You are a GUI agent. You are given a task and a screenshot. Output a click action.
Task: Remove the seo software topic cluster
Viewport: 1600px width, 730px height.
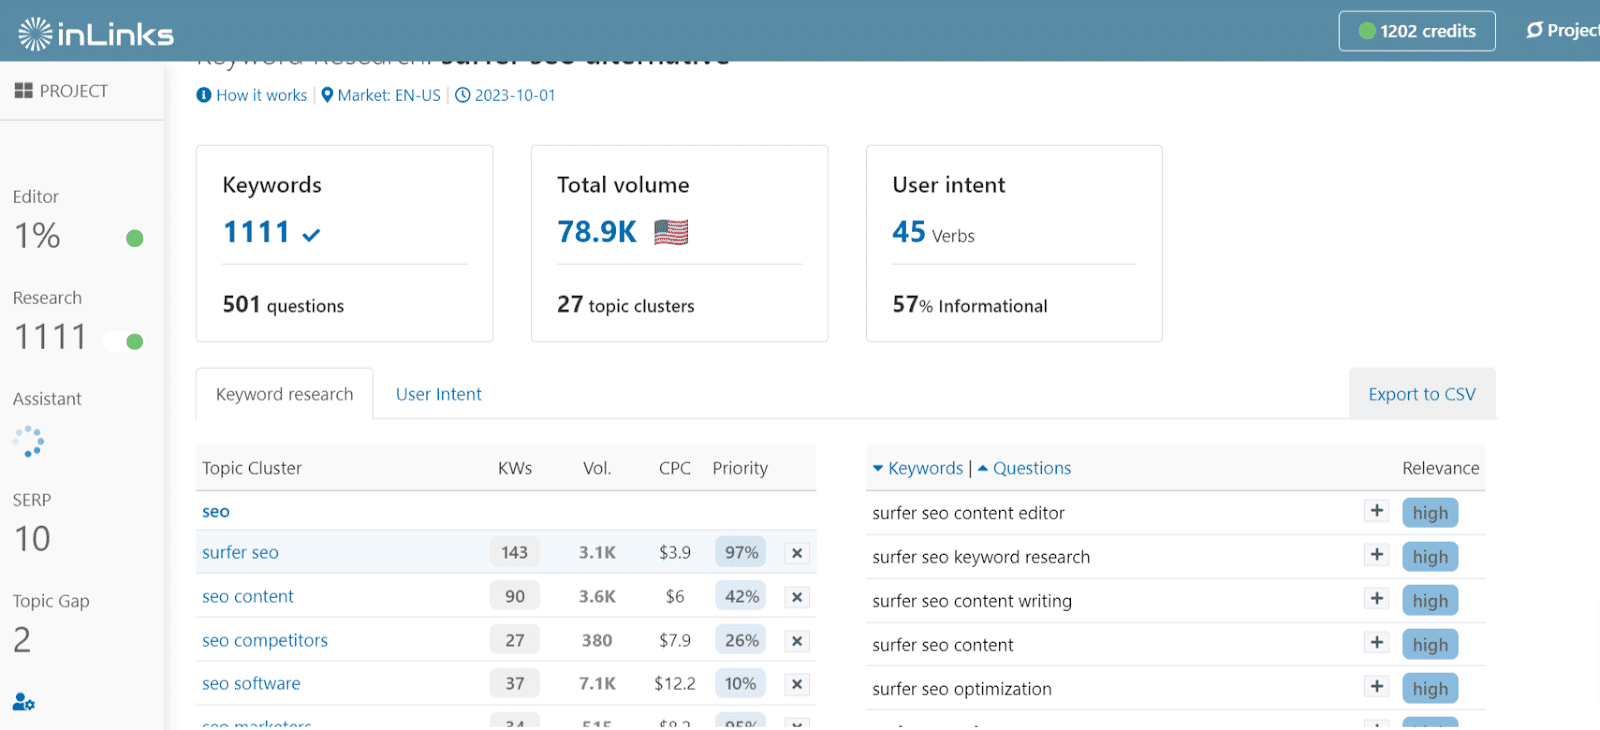[797, 684]
